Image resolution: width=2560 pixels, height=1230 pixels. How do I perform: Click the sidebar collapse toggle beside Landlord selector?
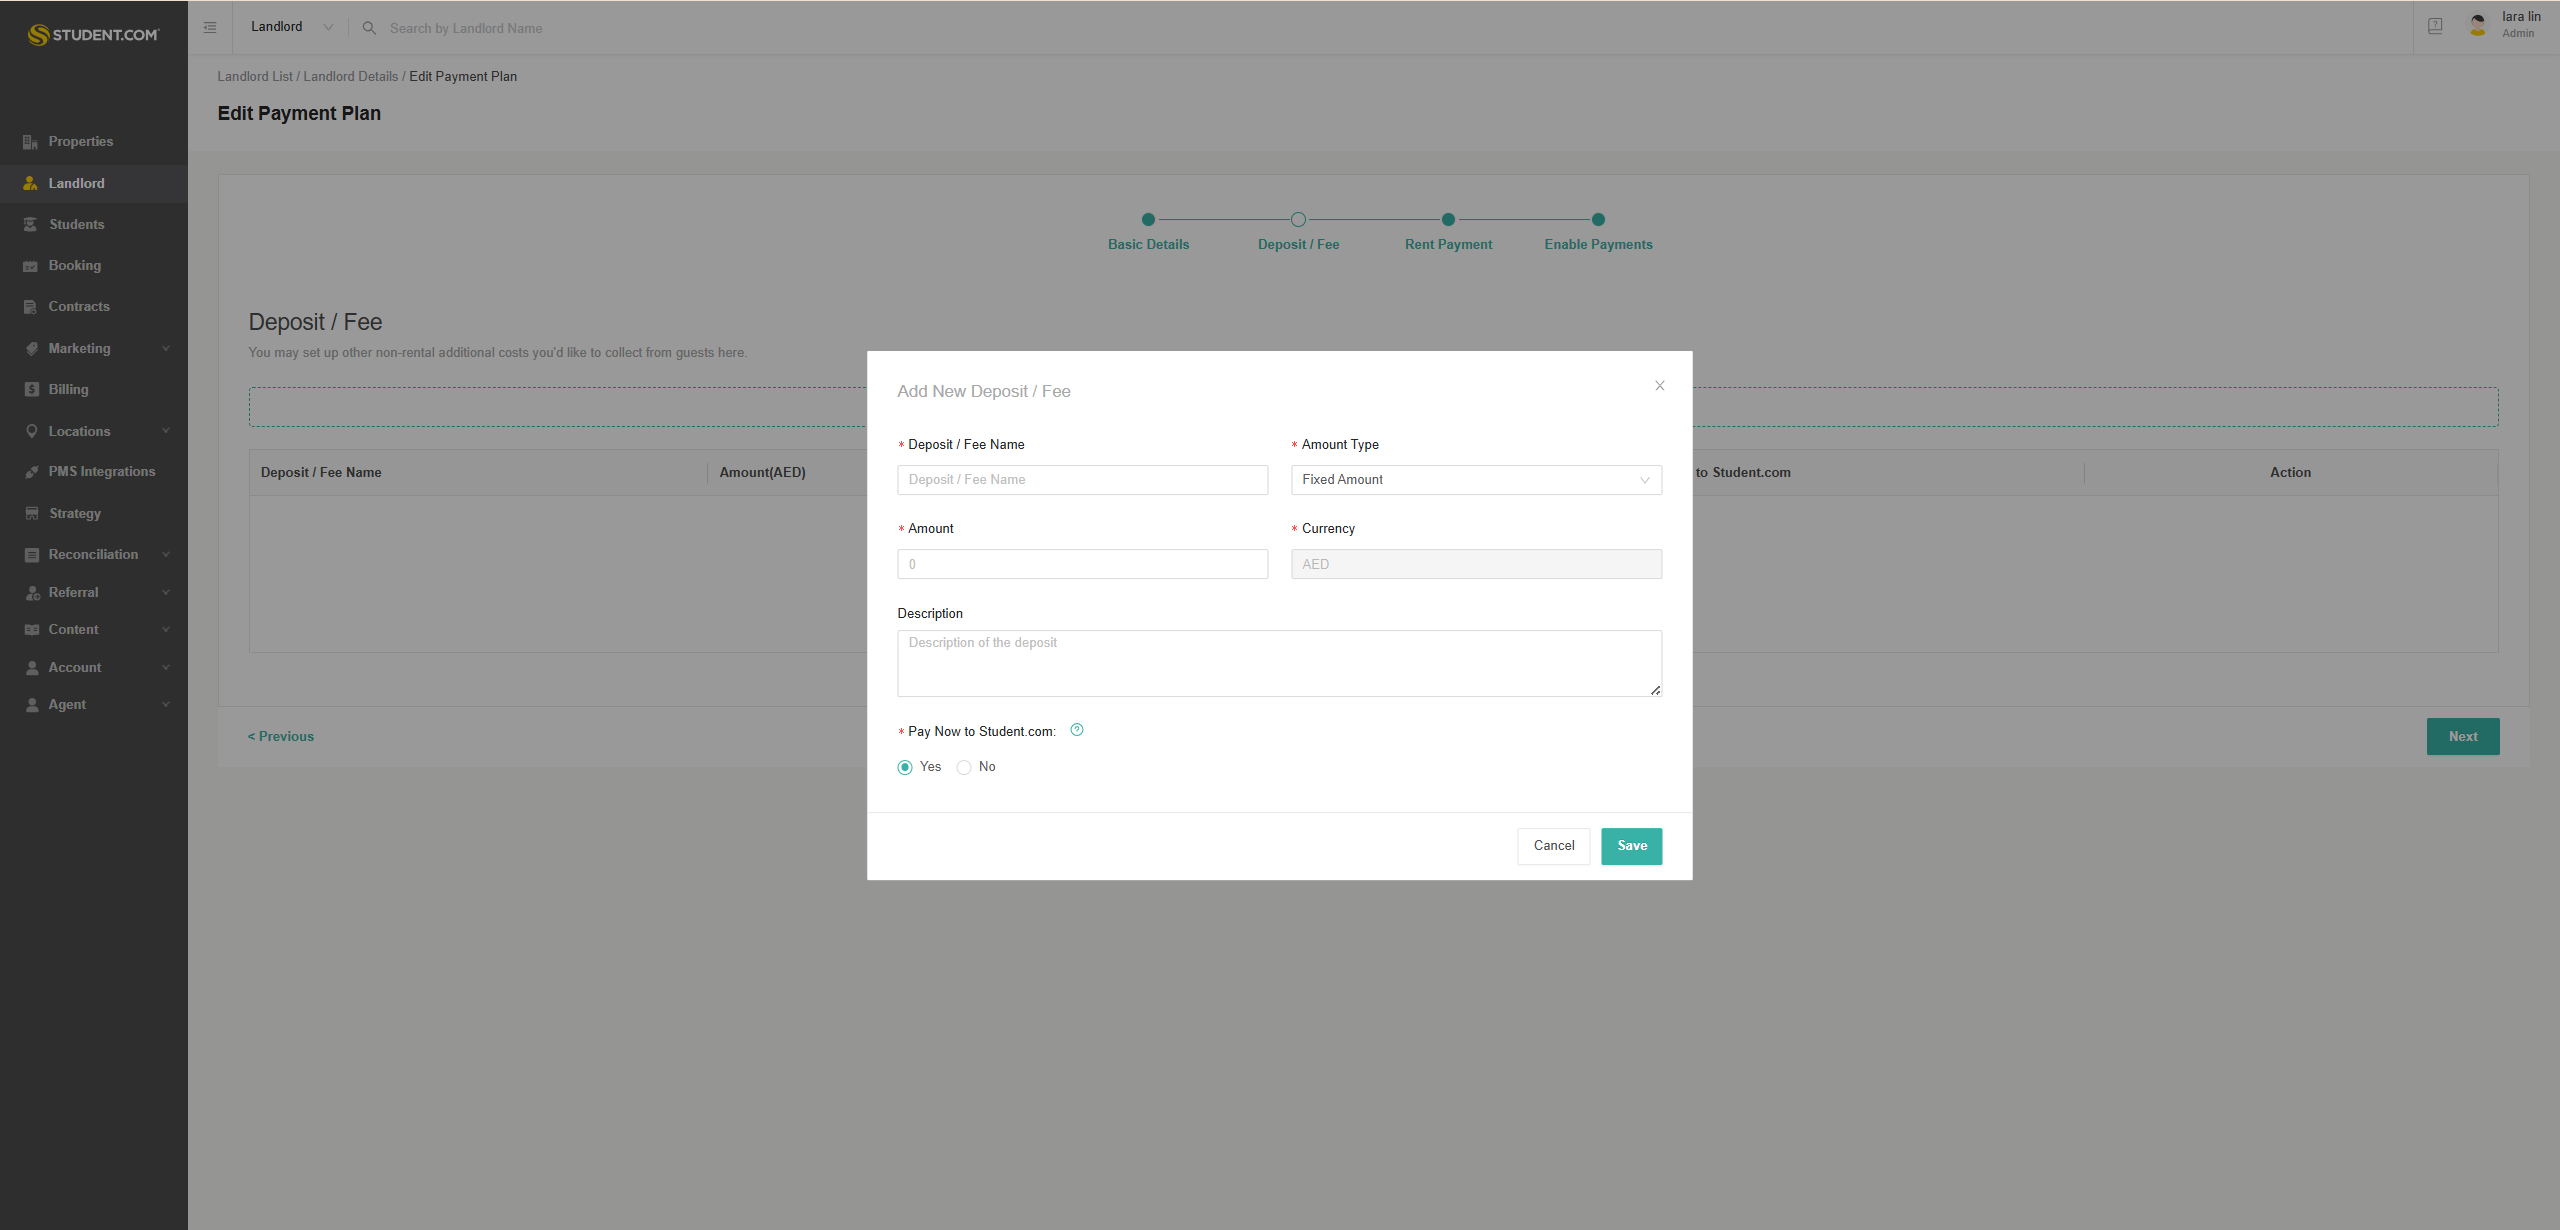tap(210, 27)
